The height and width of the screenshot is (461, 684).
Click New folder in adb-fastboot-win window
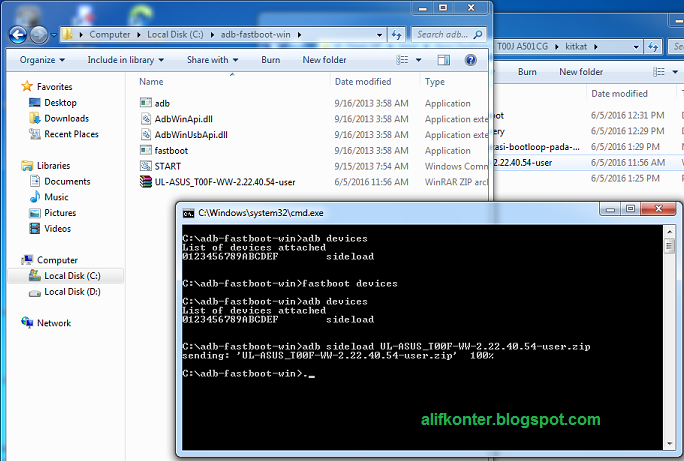click(x=325, y=60)
